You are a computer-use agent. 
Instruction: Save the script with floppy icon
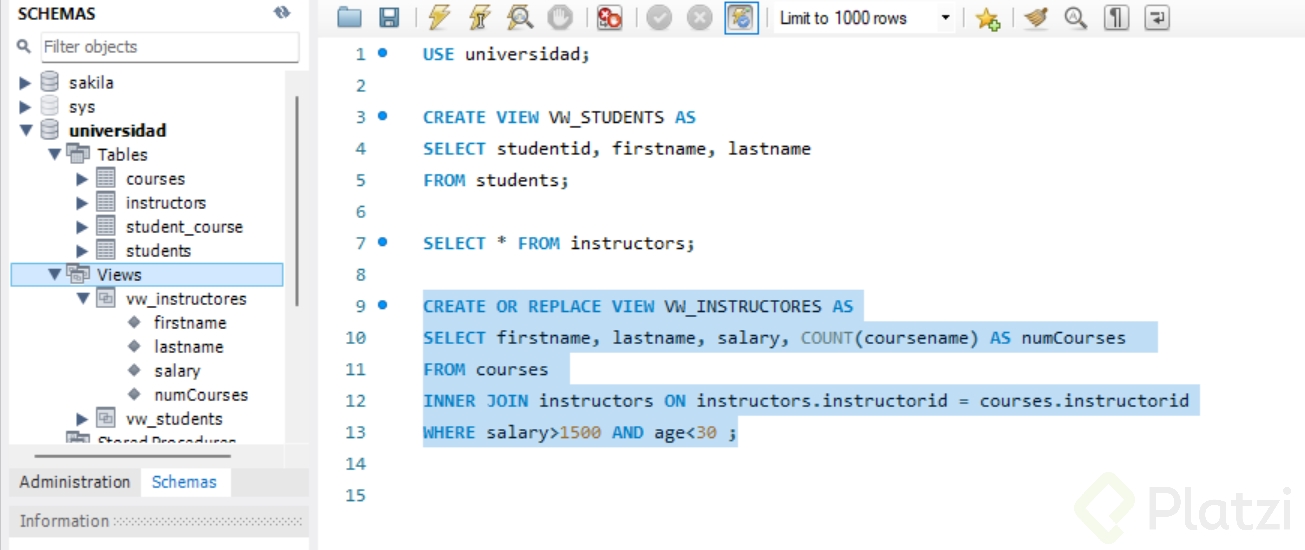coord(389,18)
